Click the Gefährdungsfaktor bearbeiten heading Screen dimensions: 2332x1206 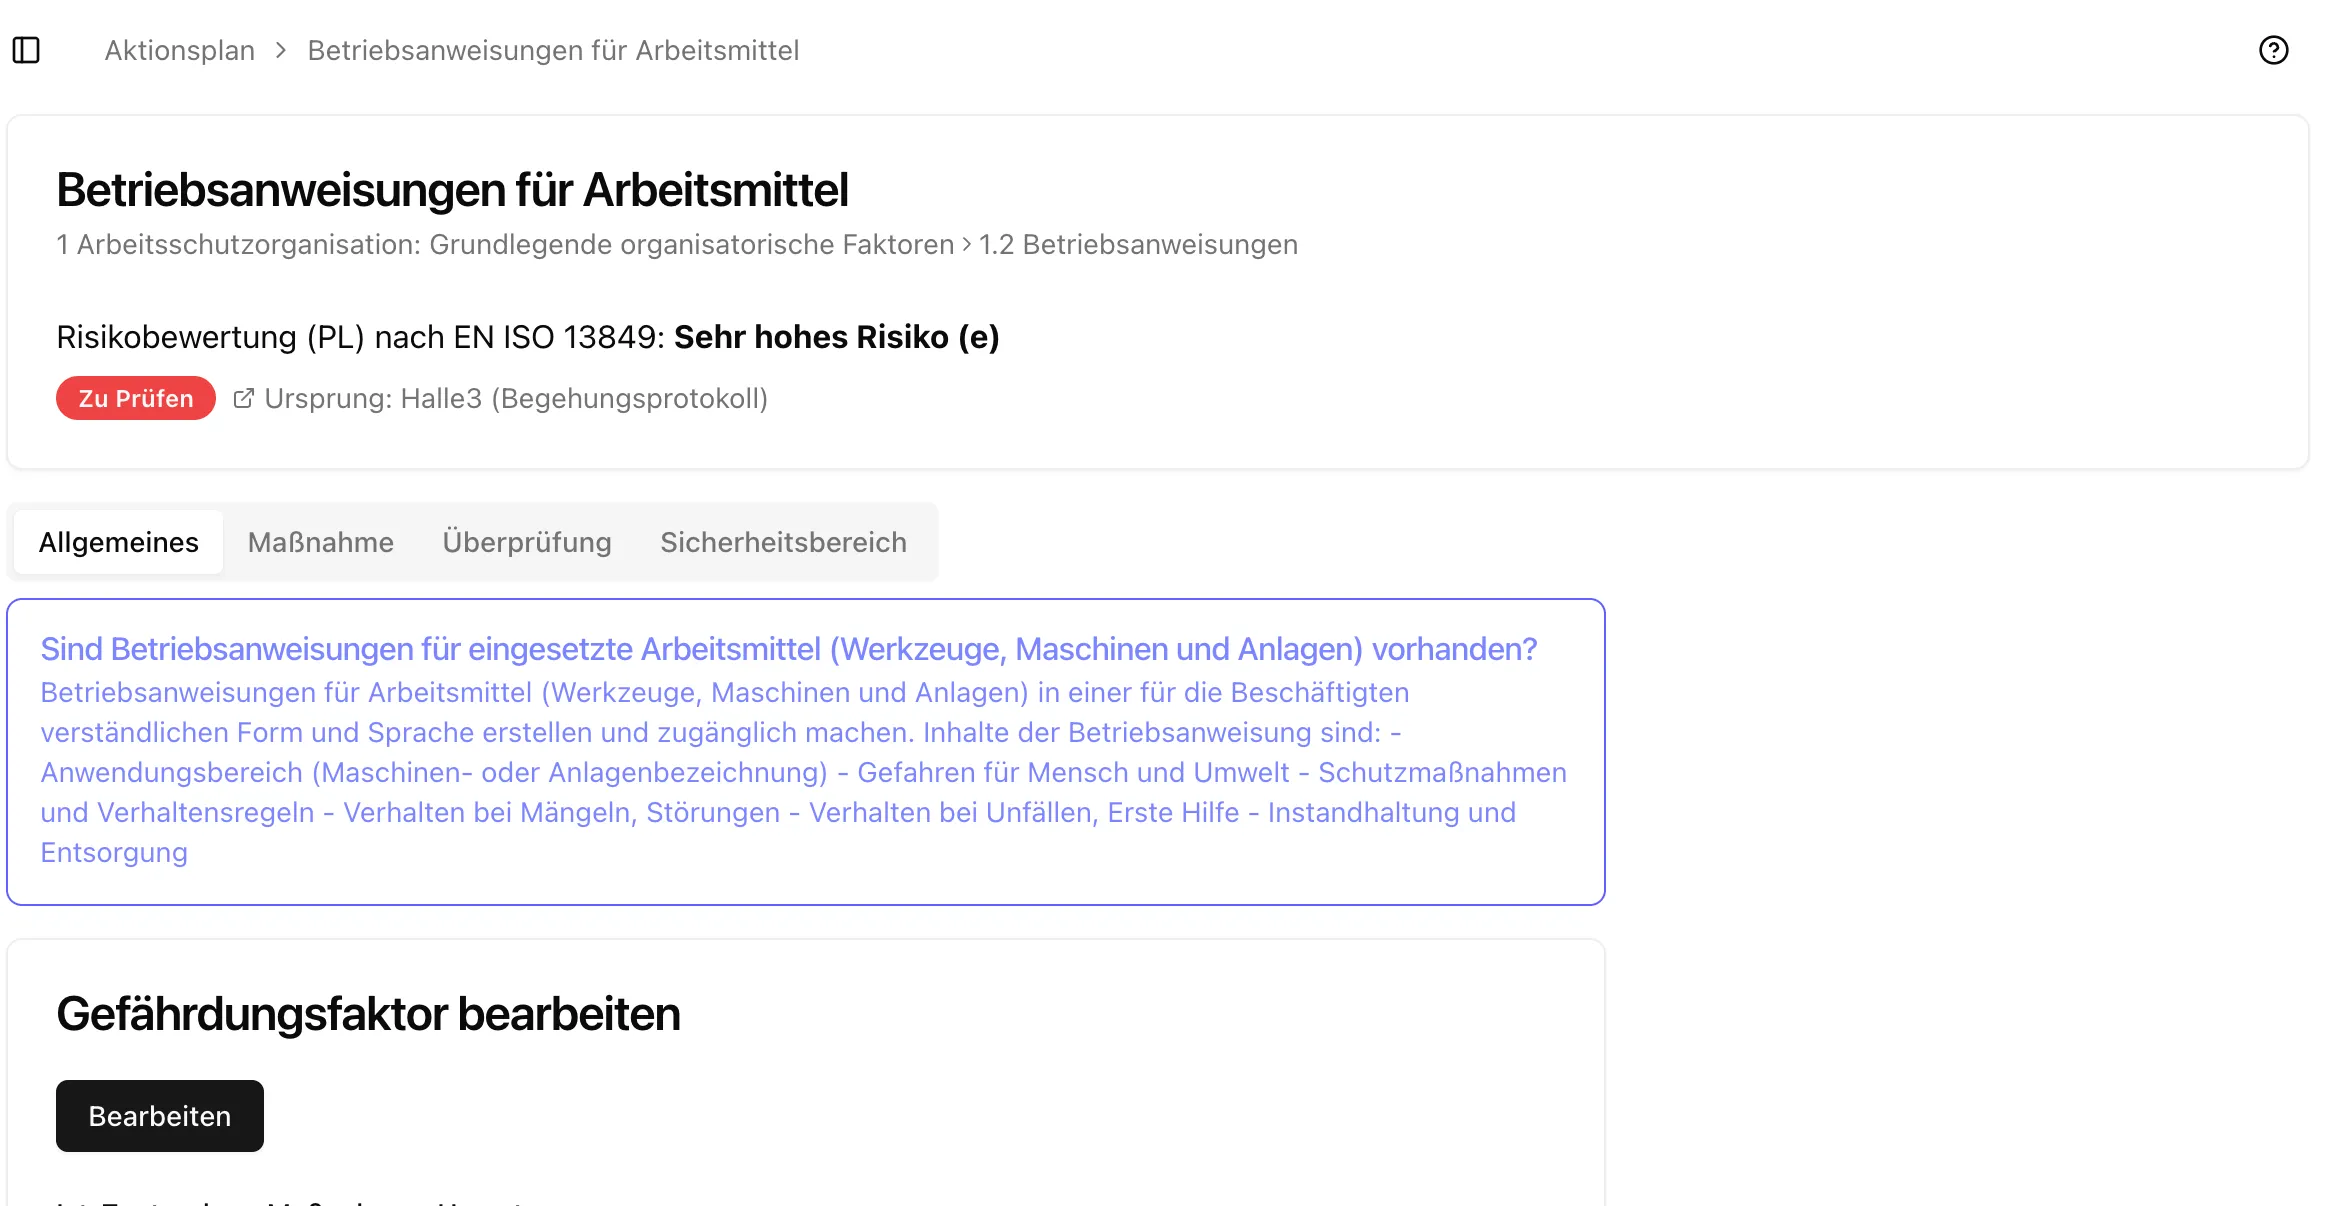[368, 1014]
